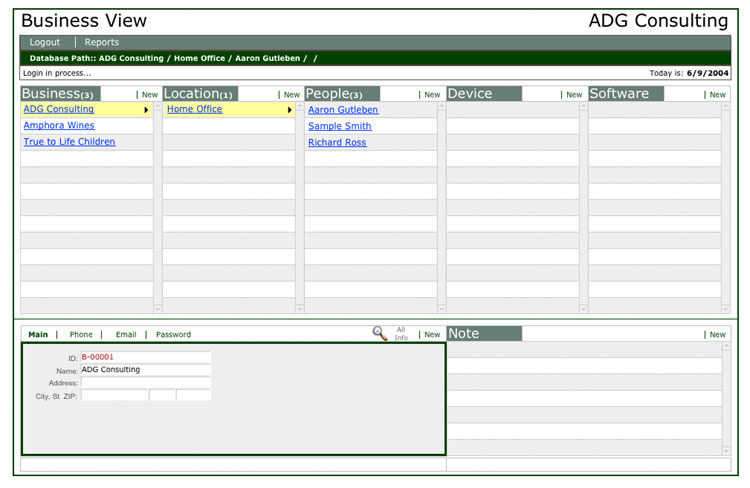
Task: Click the ZIP input field
Action: click(194, 395)
